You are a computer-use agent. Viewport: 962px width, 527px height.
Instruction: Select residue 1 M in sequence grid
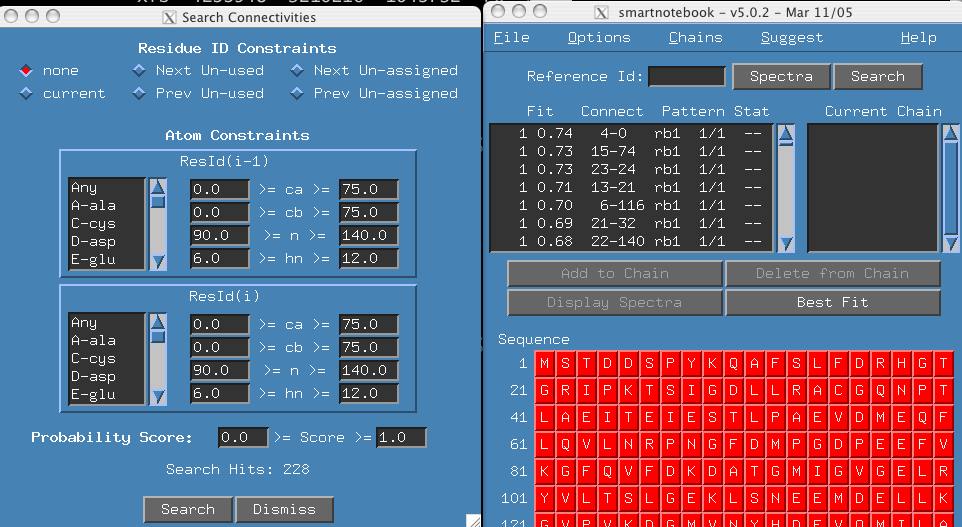545,364
